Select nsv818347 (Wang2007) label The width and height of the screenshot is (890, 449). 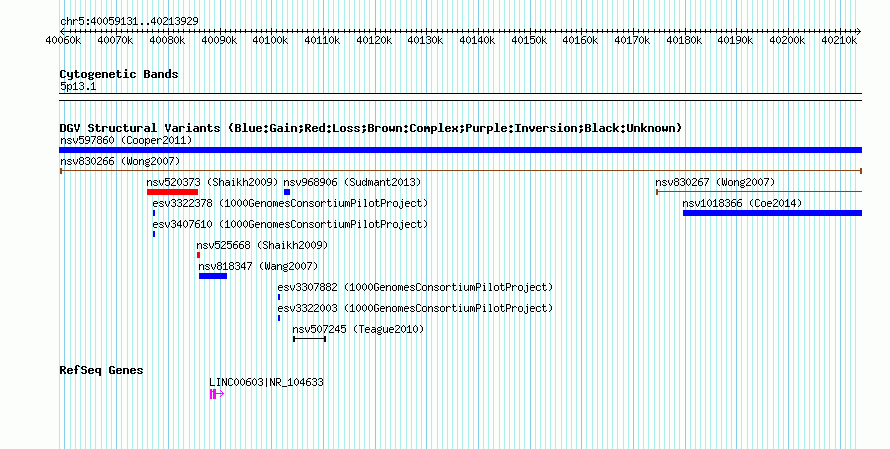click(x=258, y=266)
